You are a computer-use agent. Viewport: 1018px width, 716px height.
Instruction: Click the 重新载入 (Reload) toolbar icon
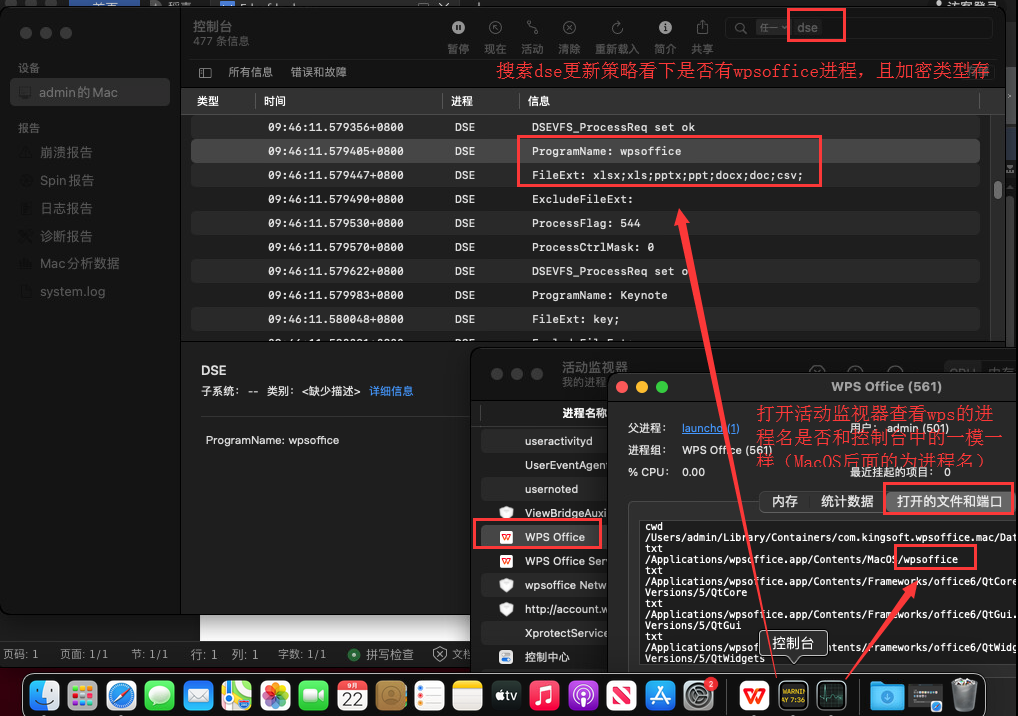click(x=617, y=27)
